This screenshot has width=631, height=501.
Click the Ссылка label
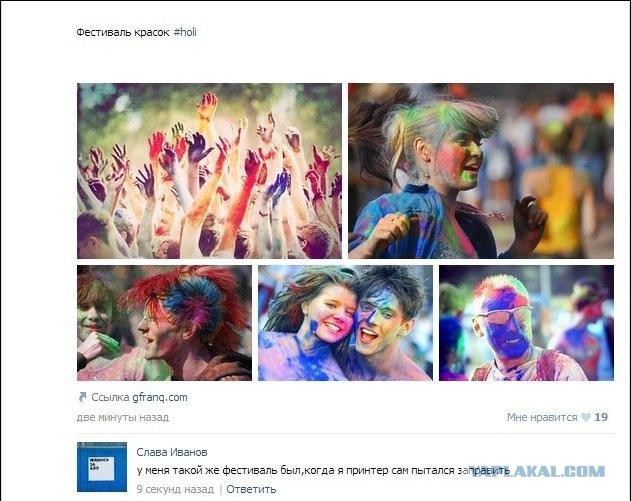coord(110,397)
